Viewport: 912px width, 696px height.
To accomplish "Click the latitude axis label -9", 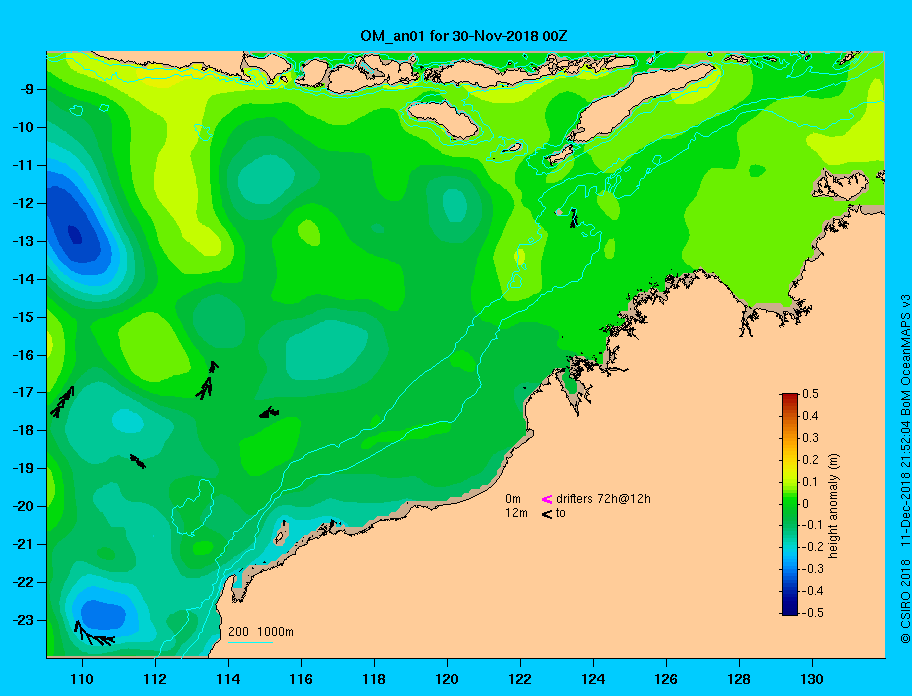I will [26, 90].
